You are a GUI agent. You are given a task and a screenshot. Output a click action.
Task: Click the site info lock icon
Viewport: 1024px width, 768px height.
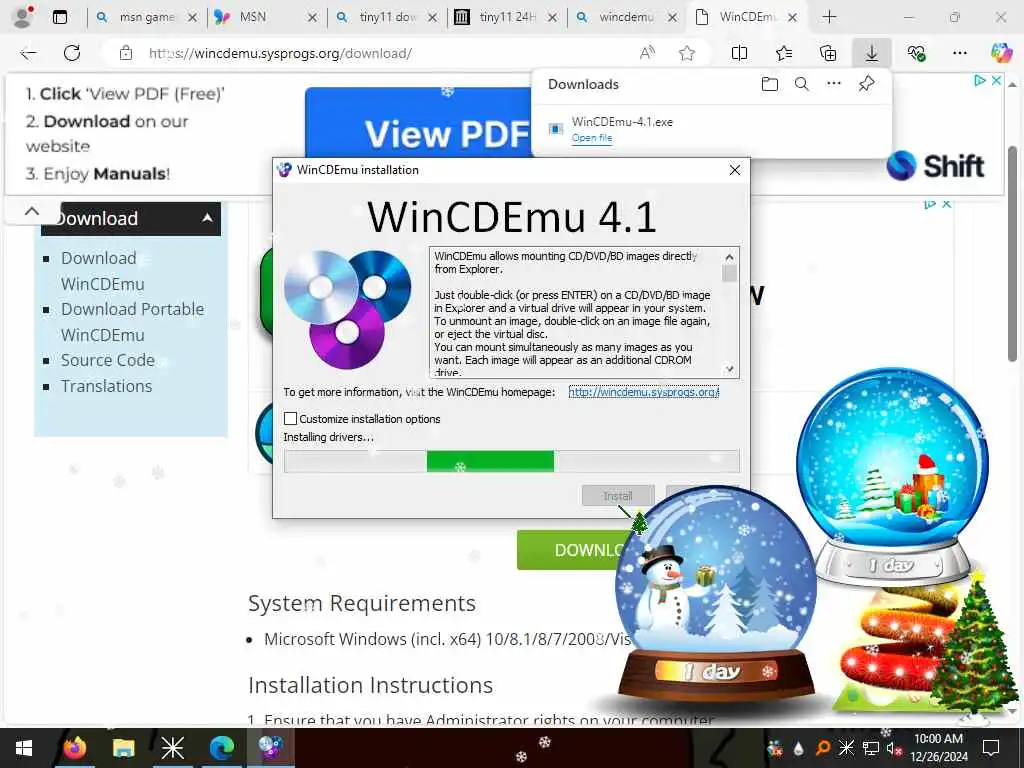pos(125,54)
